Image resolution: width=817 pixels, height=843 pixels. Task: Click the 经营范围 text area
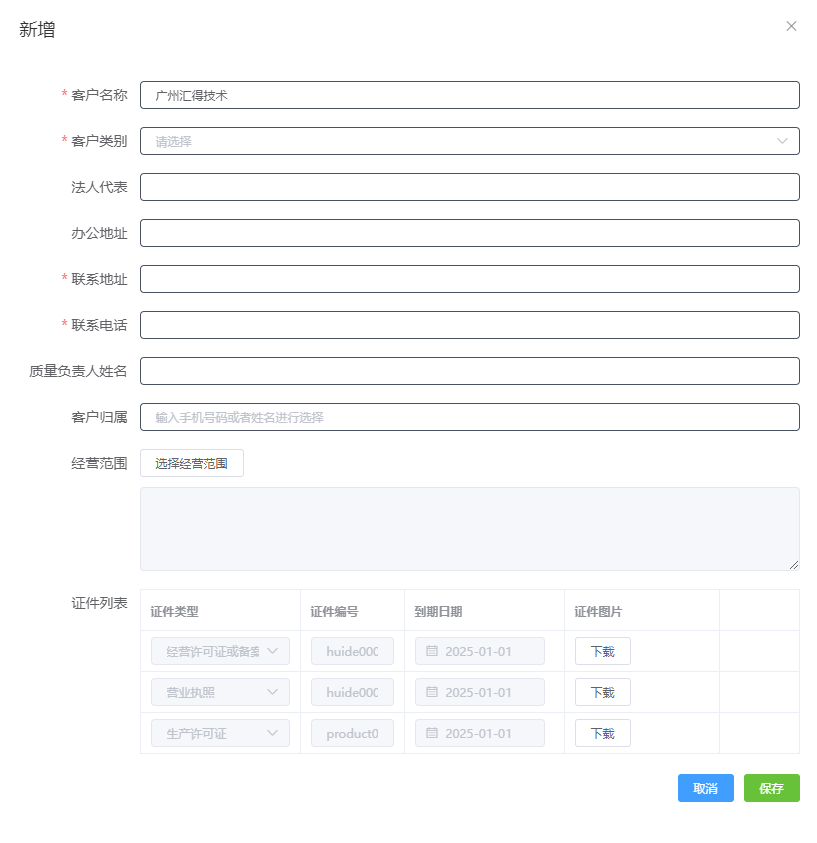[470, 529]
